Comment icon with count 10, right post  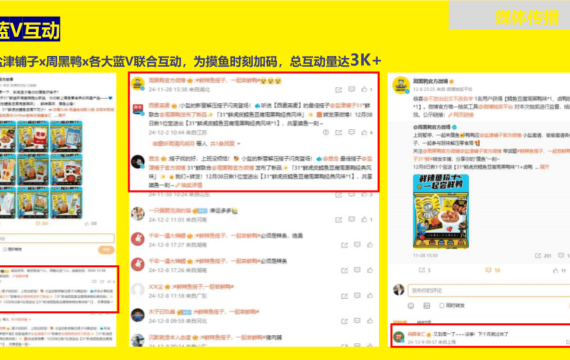pos(488,270)
